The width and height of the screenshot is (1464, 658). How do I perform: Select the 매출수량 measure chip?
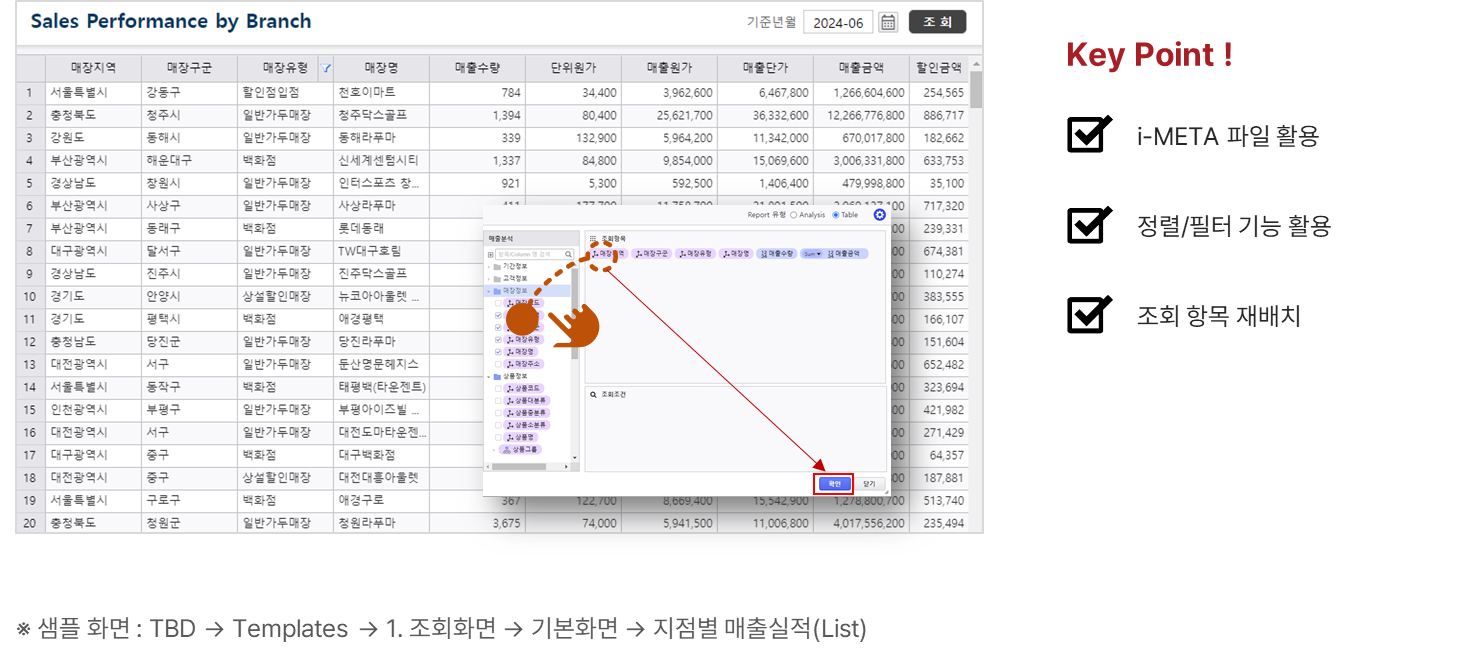pos(775,254)
